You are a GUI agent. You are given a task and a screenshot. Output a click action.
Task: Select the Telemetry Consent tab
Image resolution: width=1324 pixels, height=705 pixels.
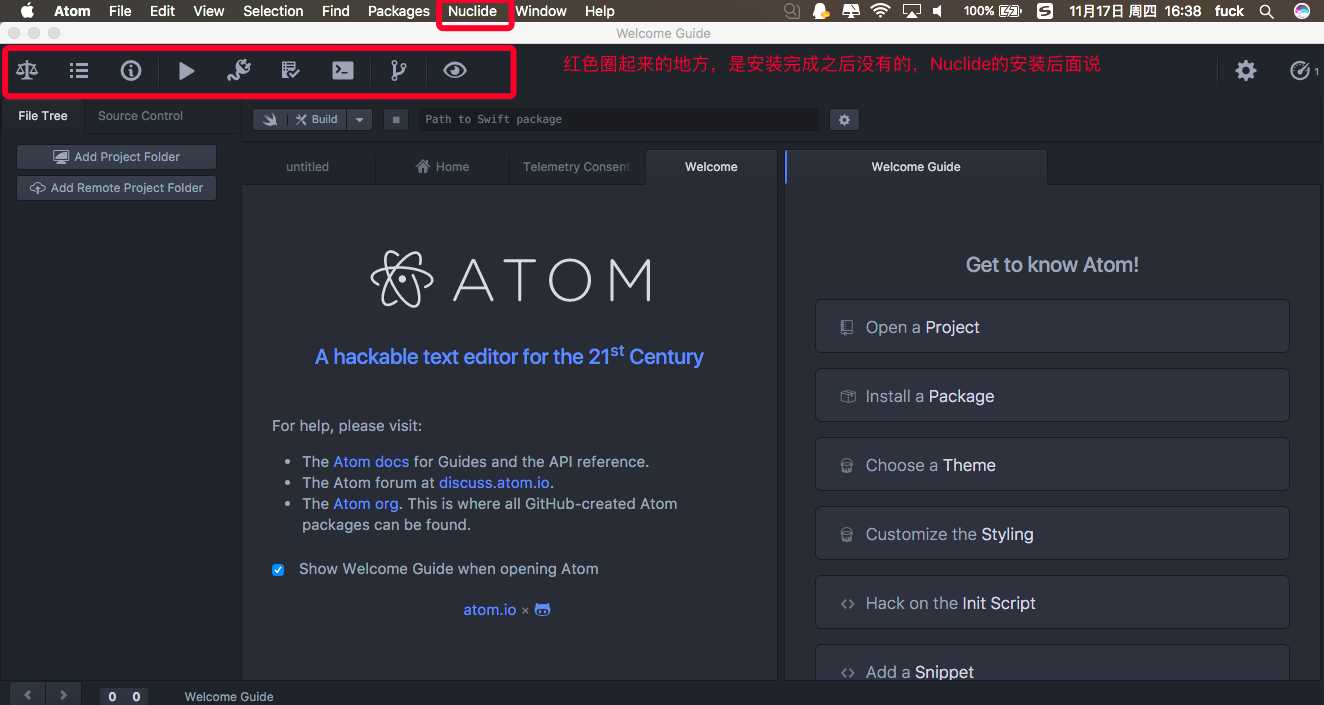pyautogui.click(x=576, y=167)
